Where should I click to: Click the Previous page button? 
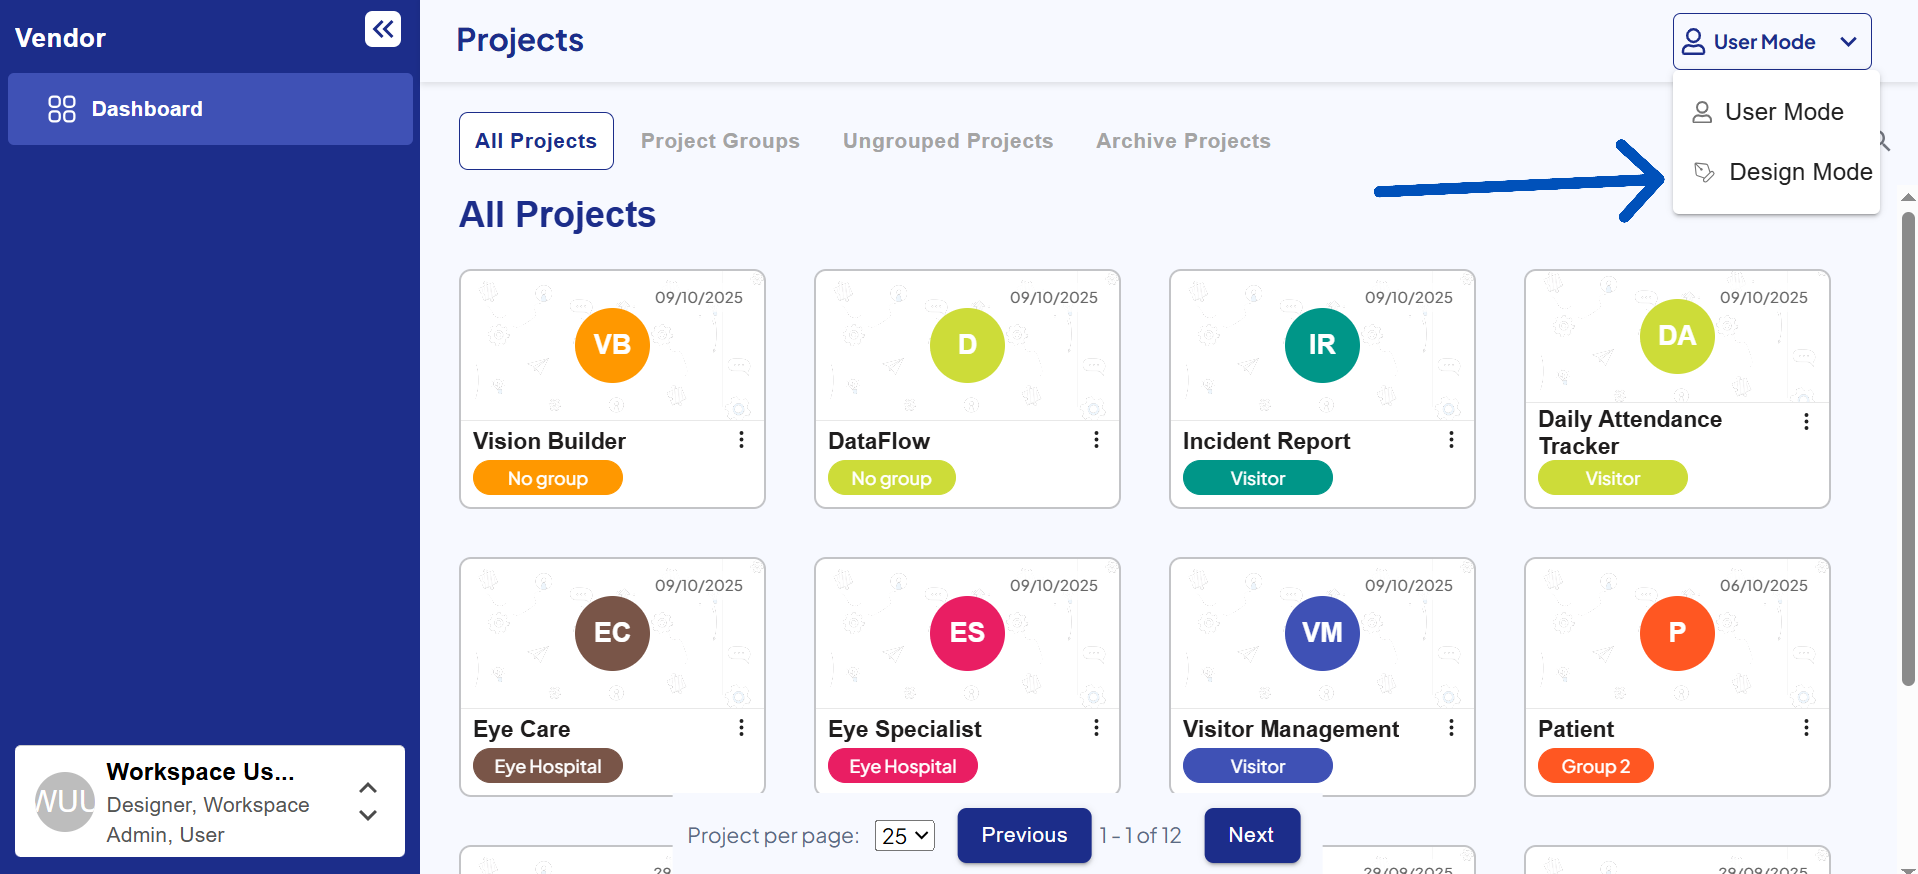click(x=1024, y=835)
